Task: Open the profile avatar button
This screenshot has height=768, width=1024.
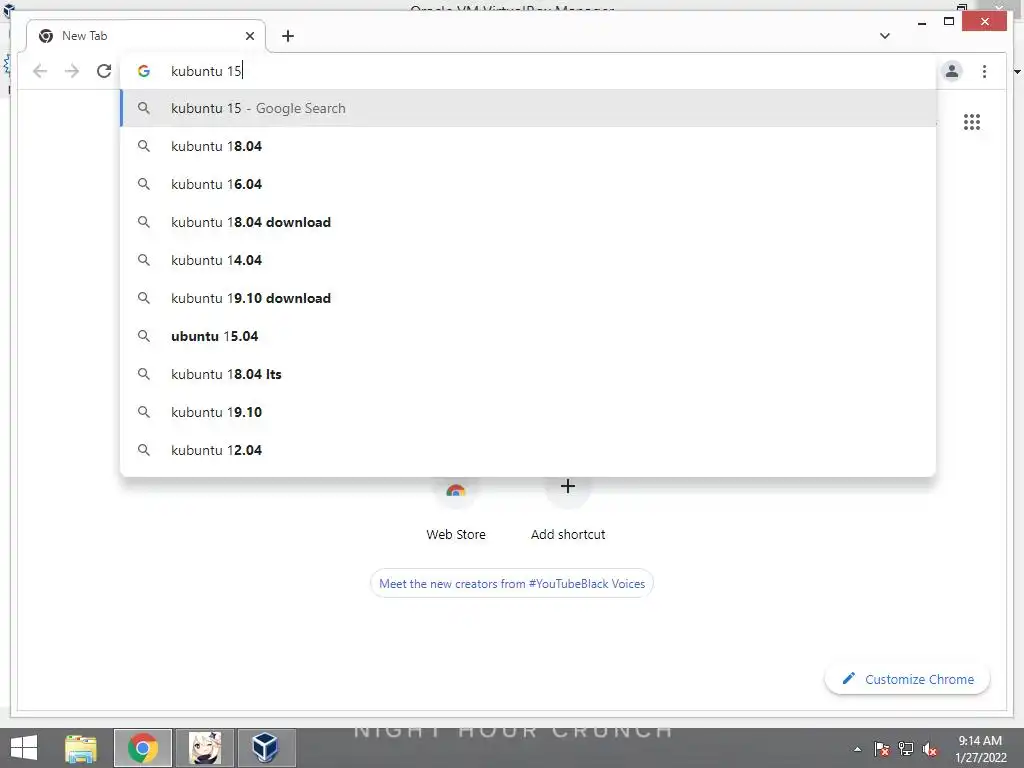Action: [x=952, y=71]
